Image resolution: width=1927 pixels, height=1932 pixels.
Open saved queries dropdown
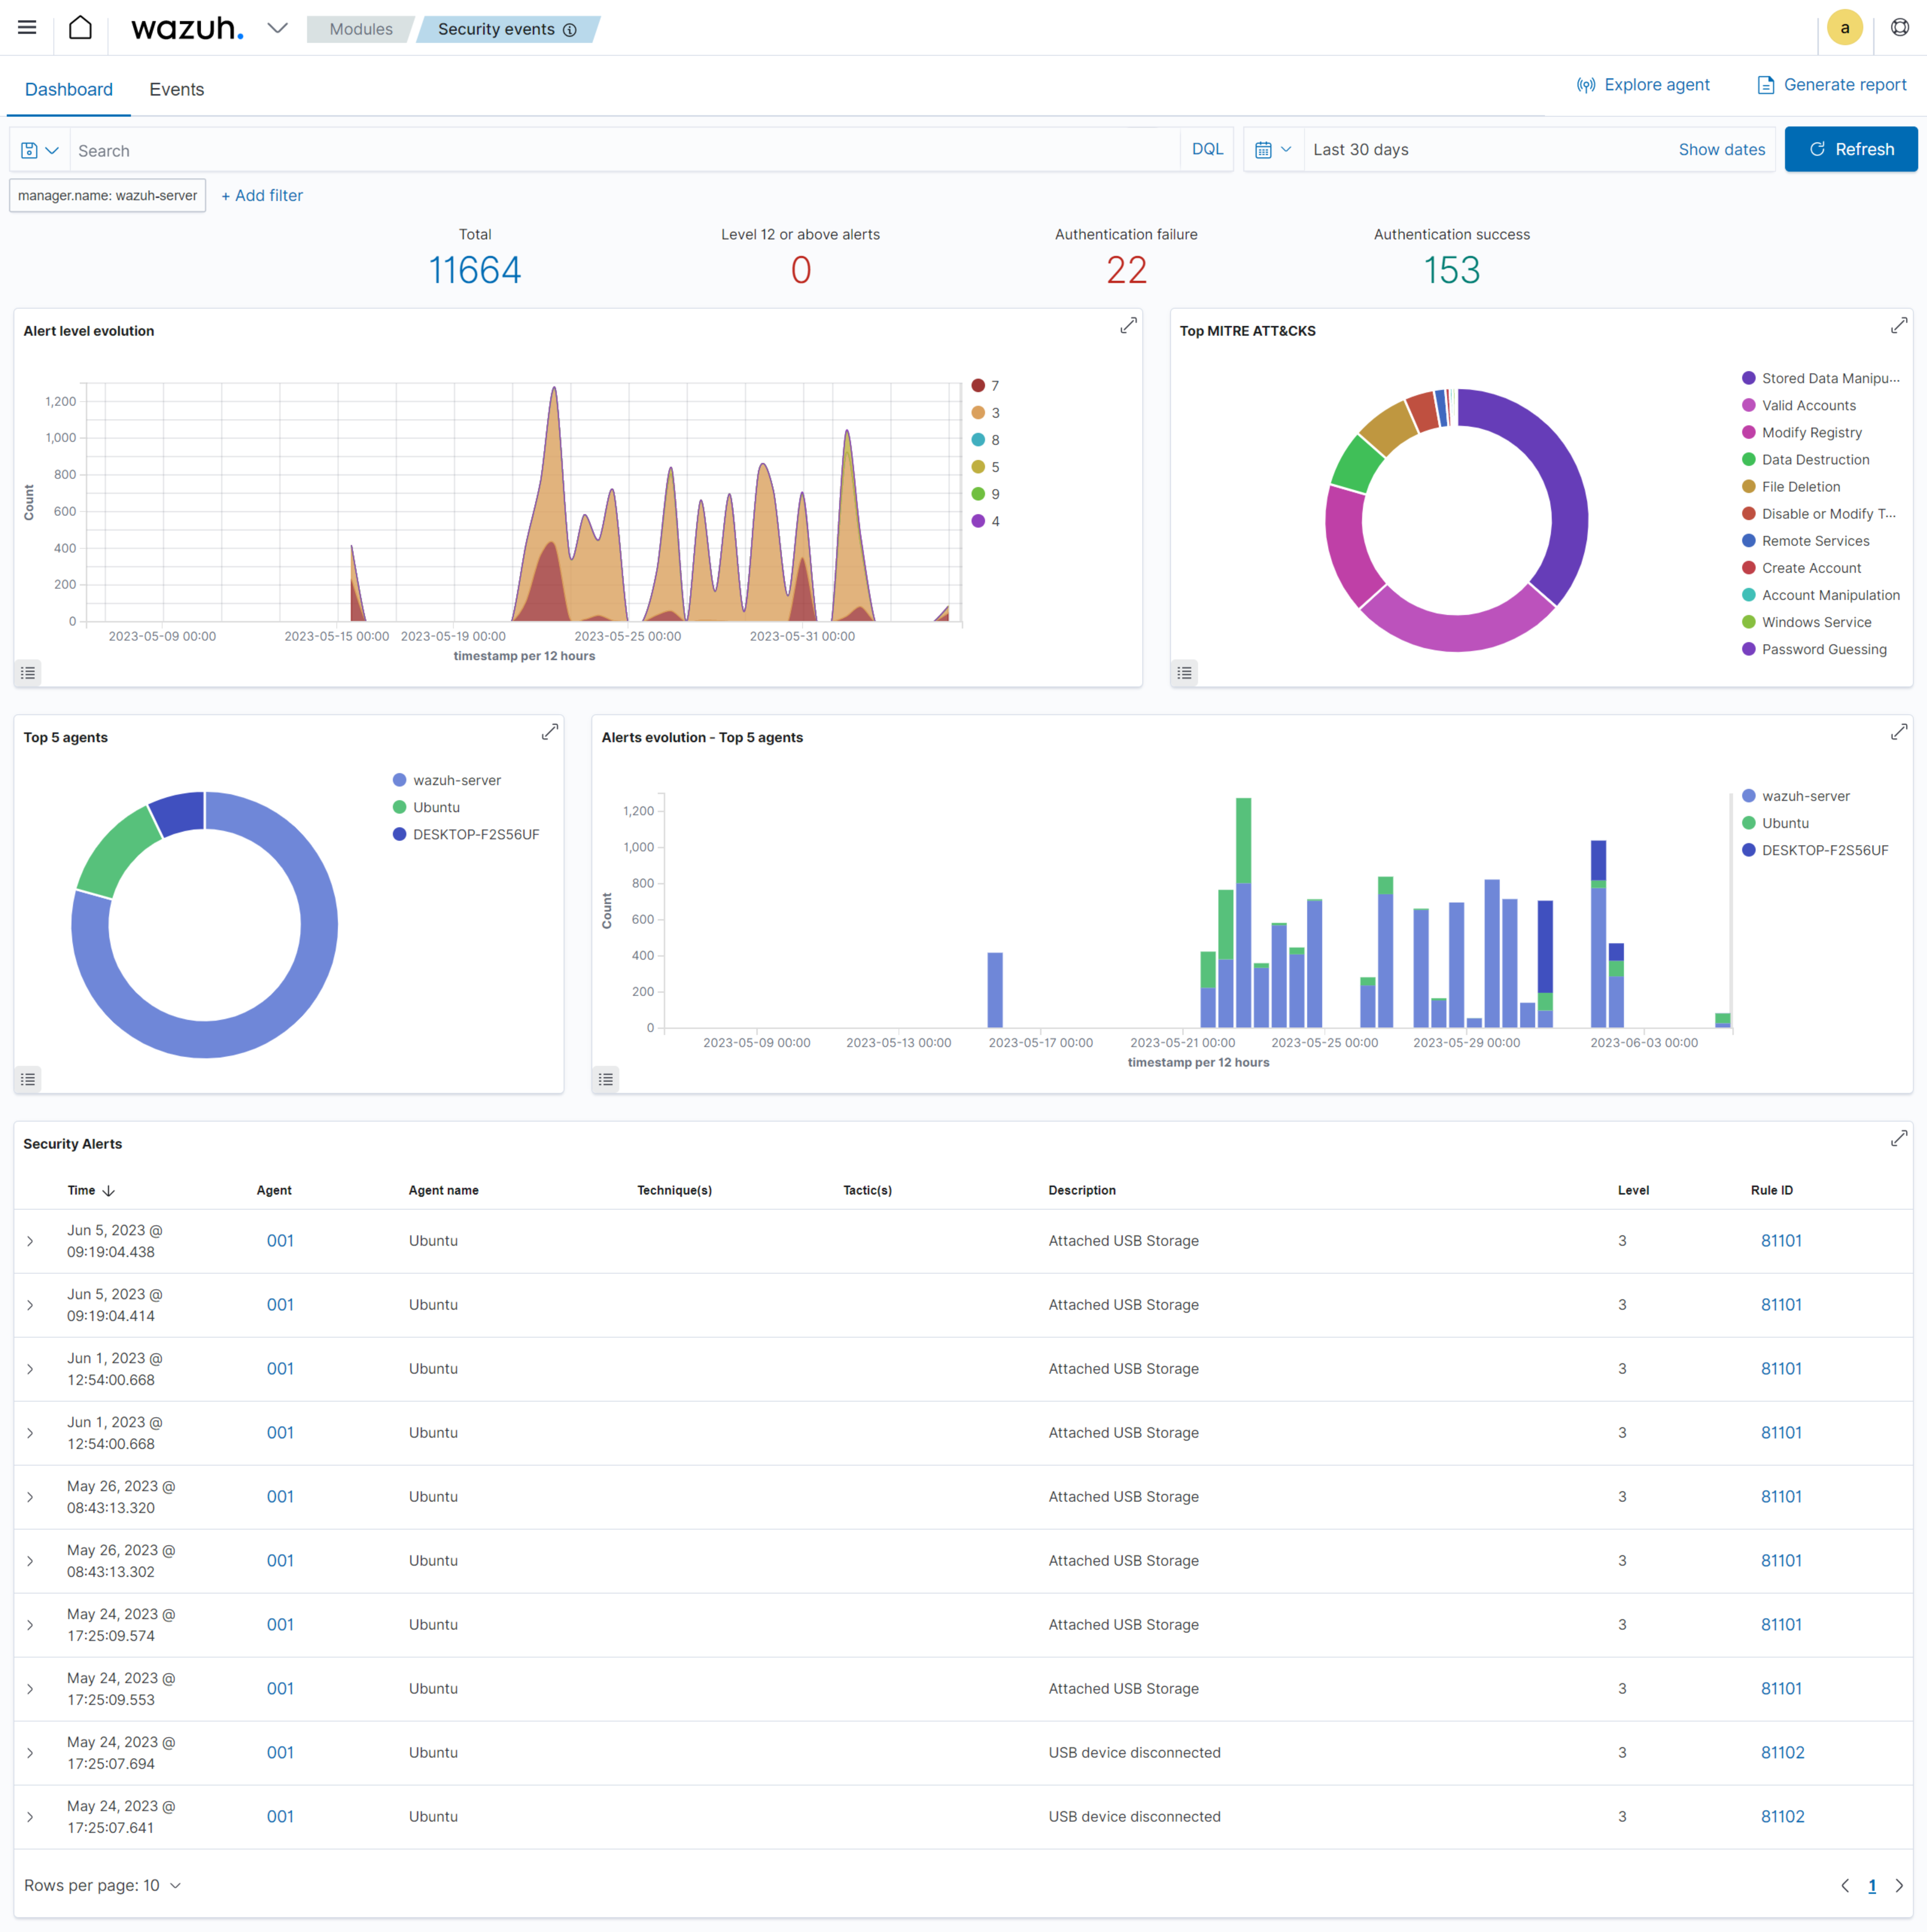pos(40,150)
